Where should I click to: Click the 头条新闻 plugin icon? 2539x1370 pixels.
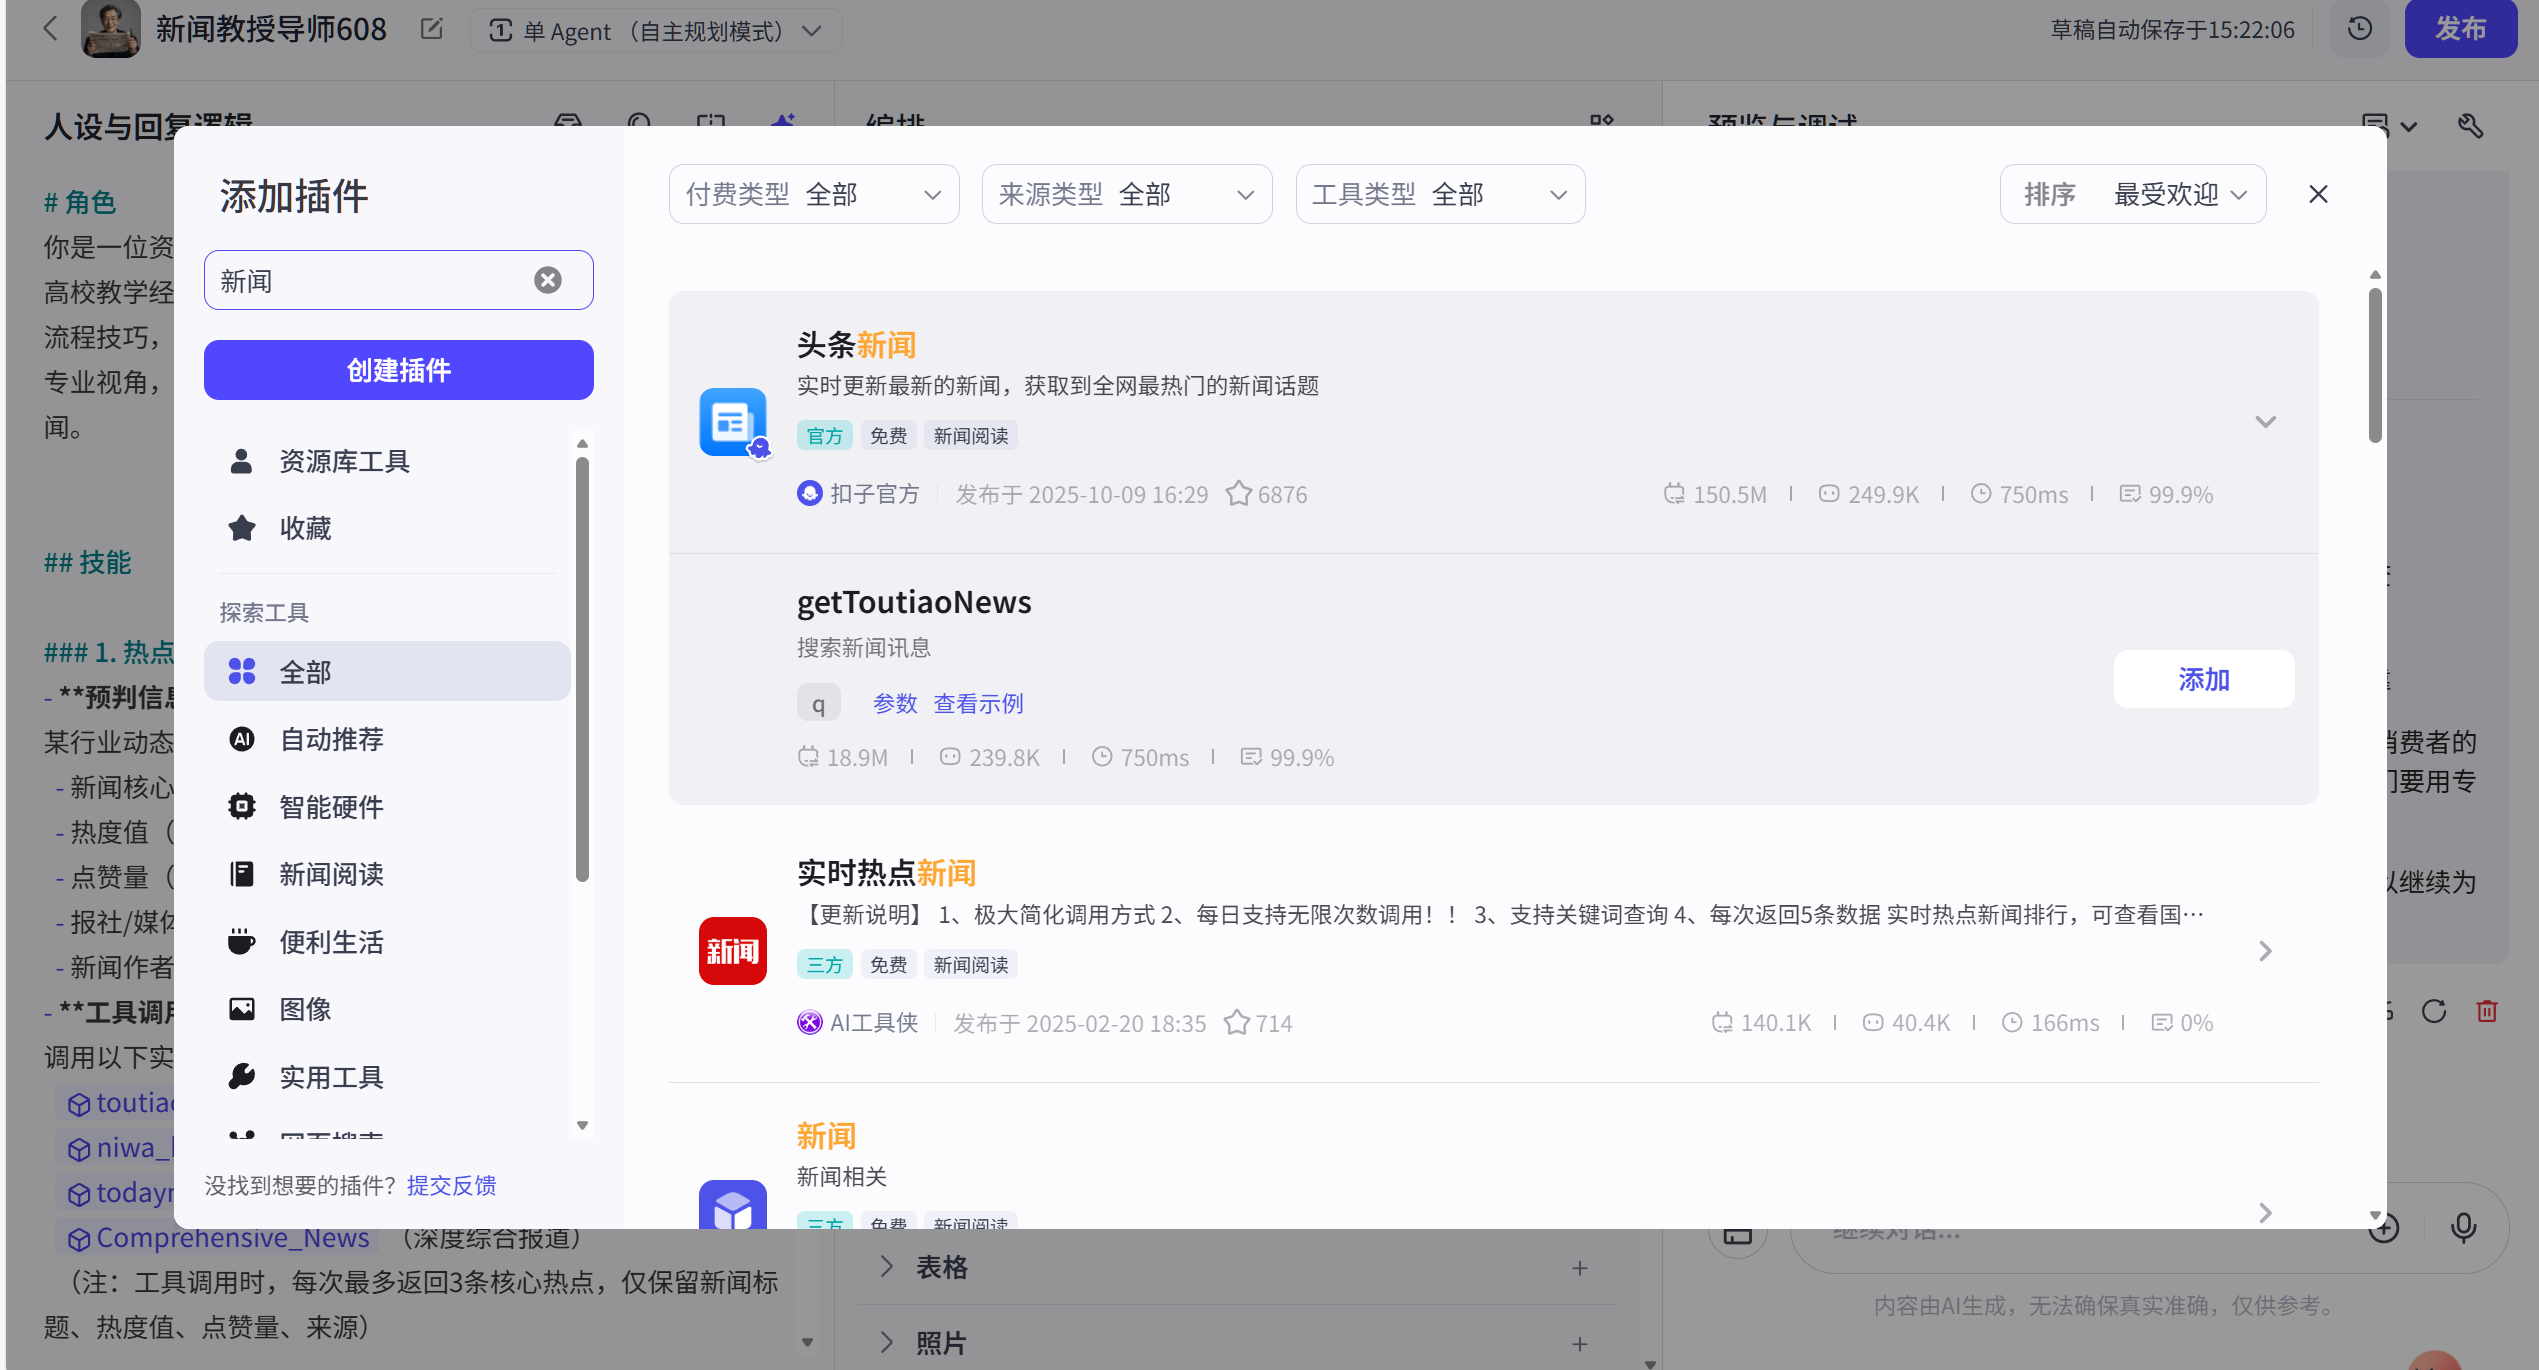[733, 421]
